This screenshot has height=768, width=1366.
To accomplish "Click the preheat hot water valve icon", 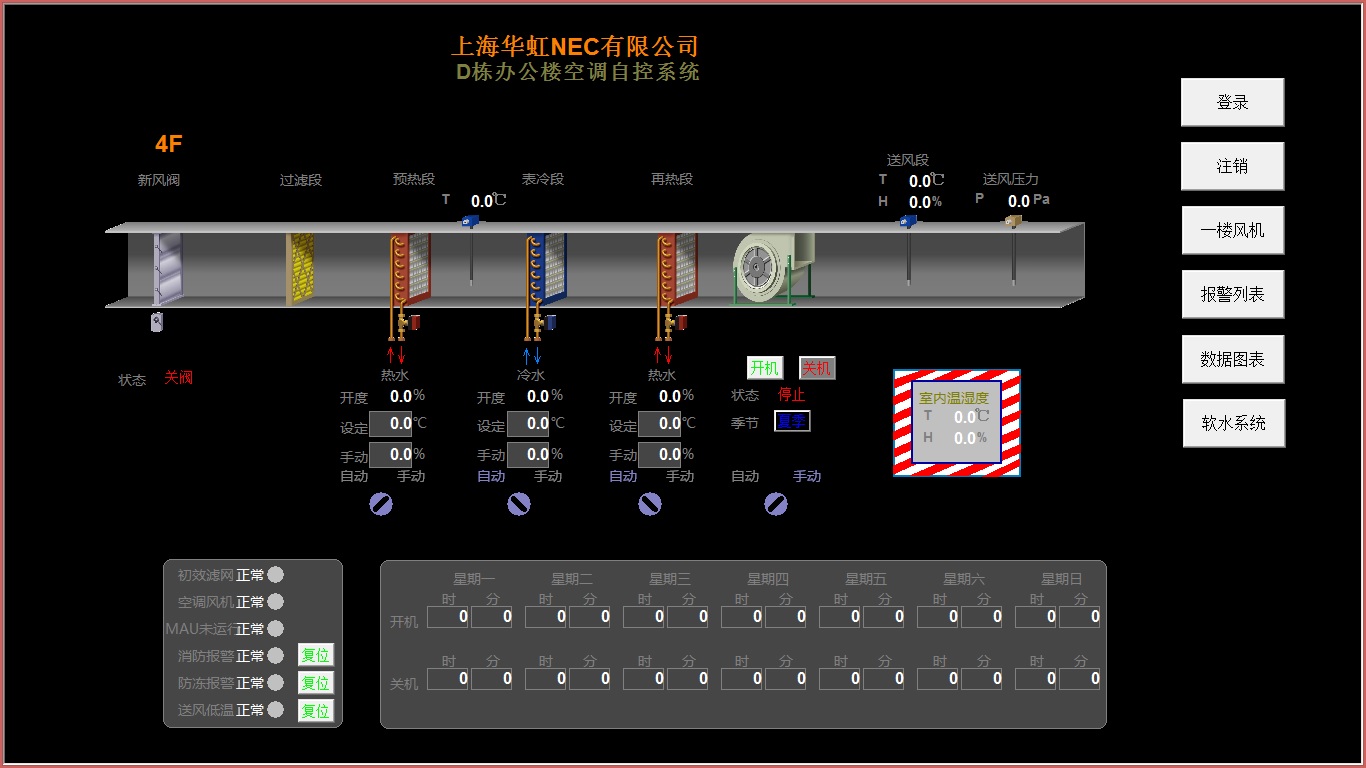I will (407, 323).
